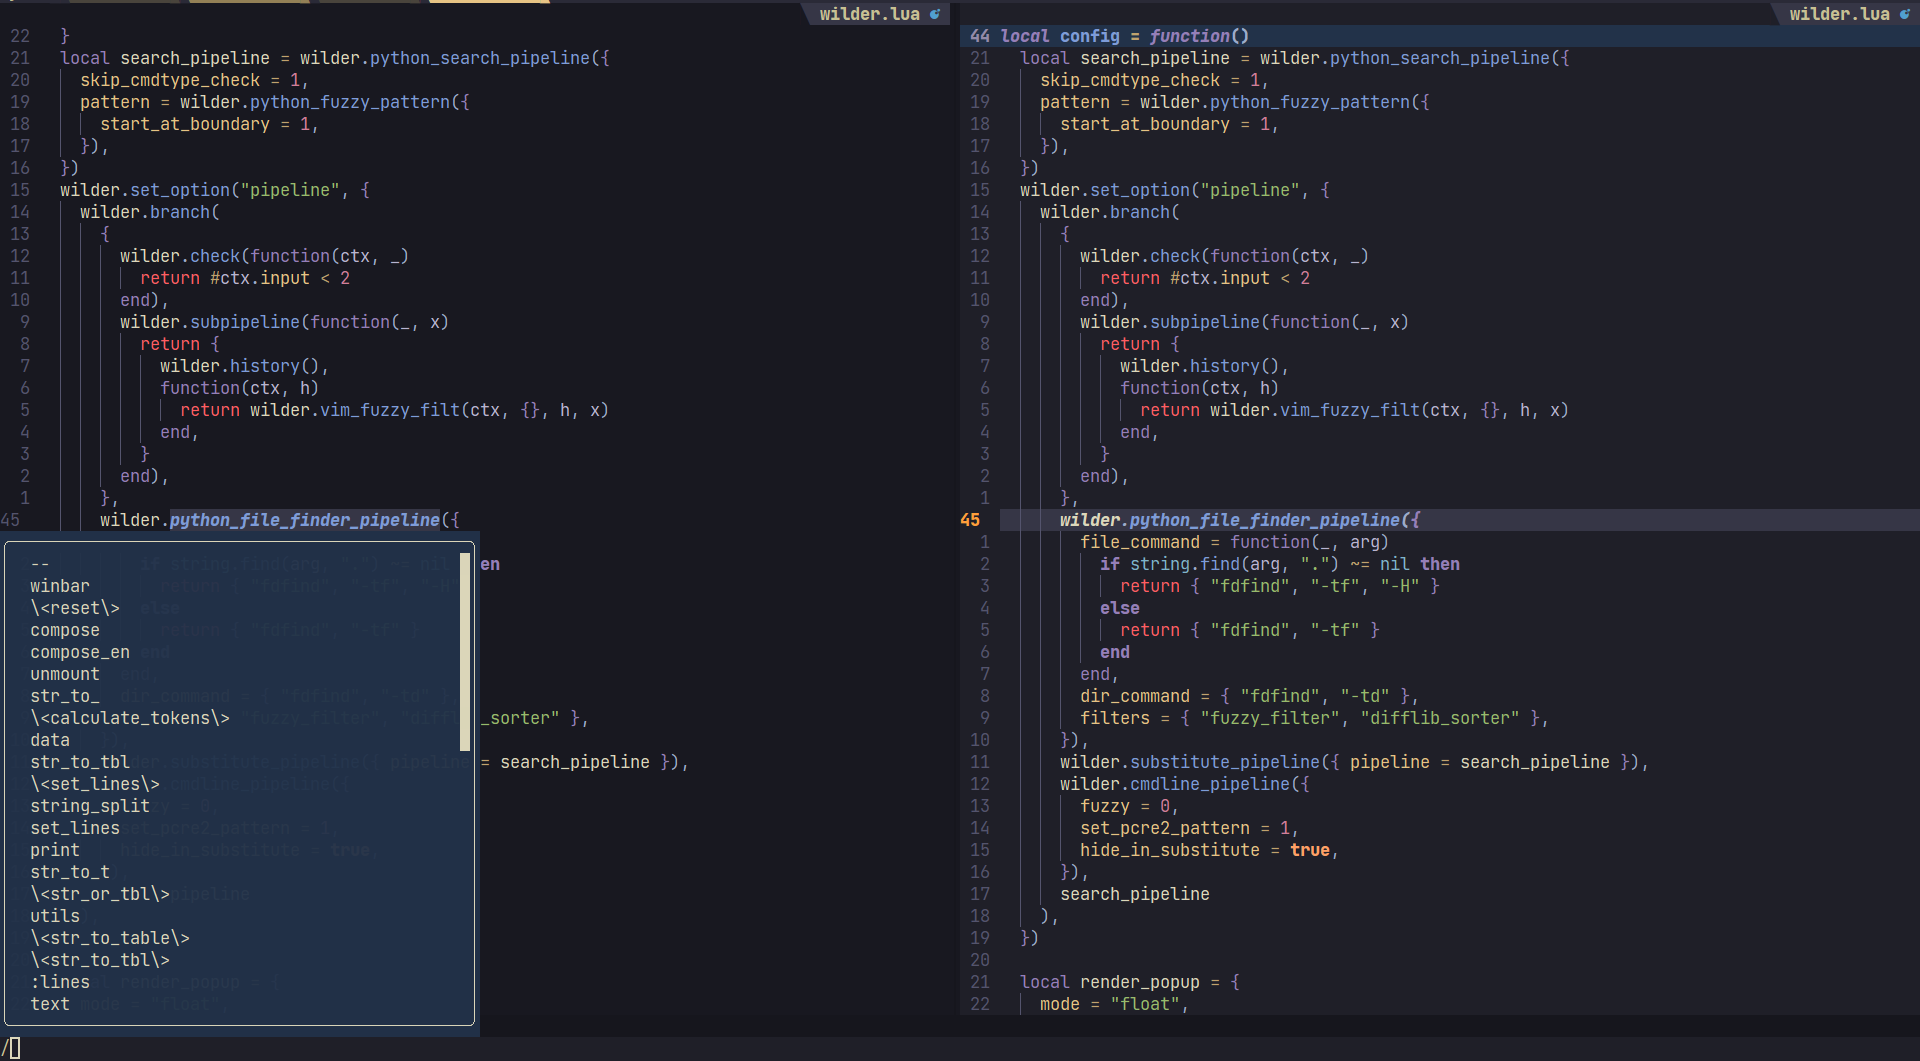
Task: Click 'return wilder.vim_fuzzy_filt(ctx, {}, h, x)' in left pane
Action: point(395,410)
